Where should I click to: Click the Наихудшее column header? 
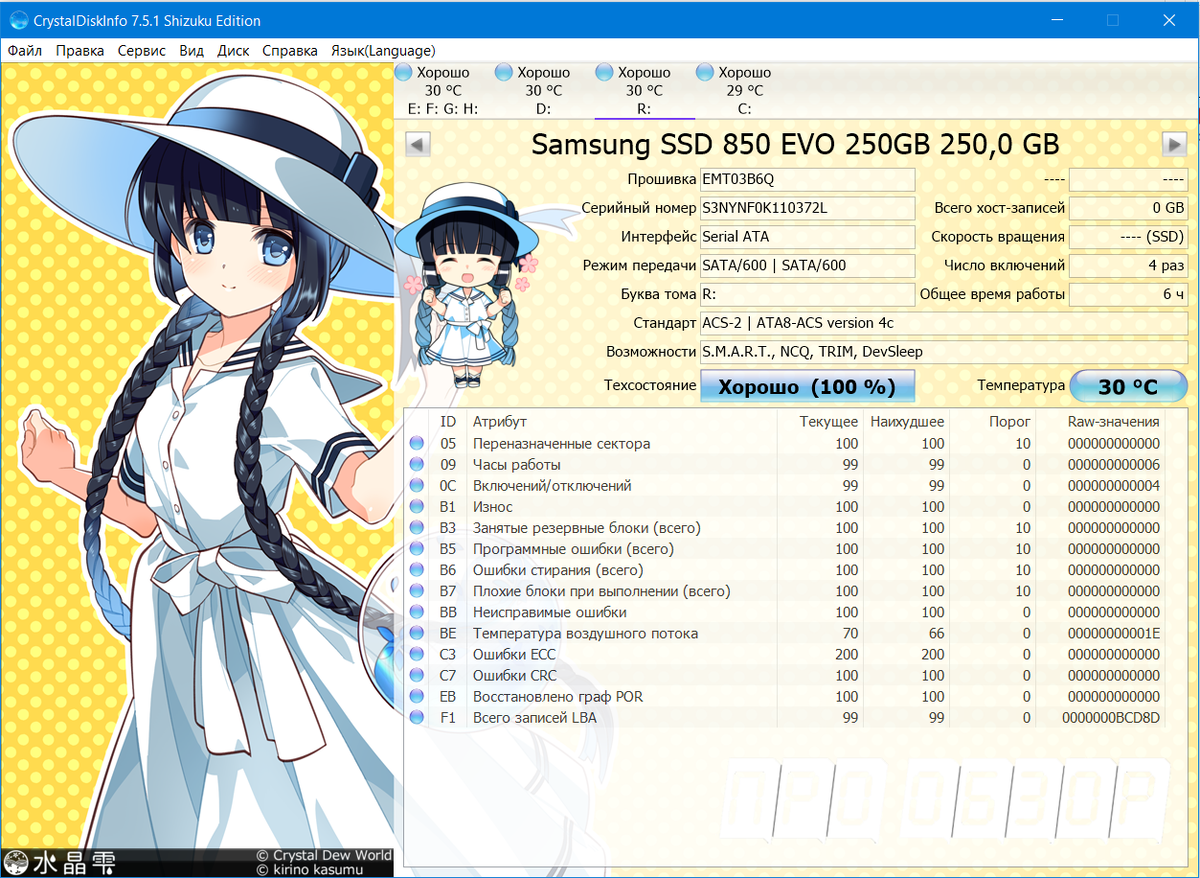pos(907,422)
